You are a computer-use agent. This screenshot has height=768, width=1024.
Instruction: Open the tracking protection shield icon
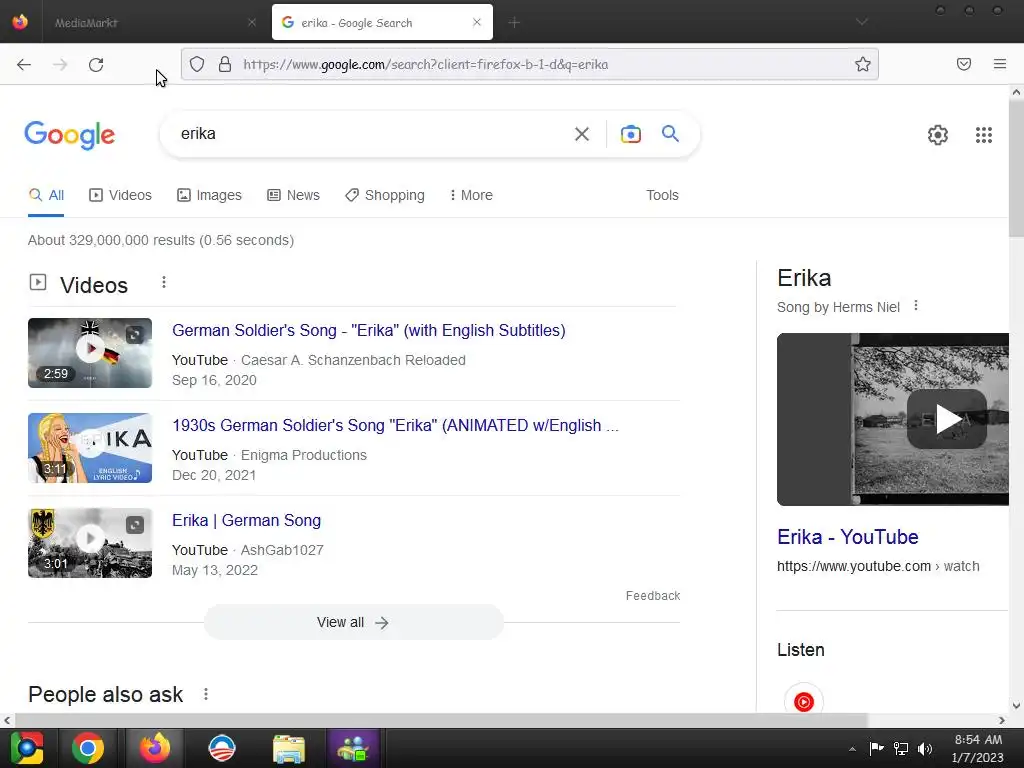197,64
